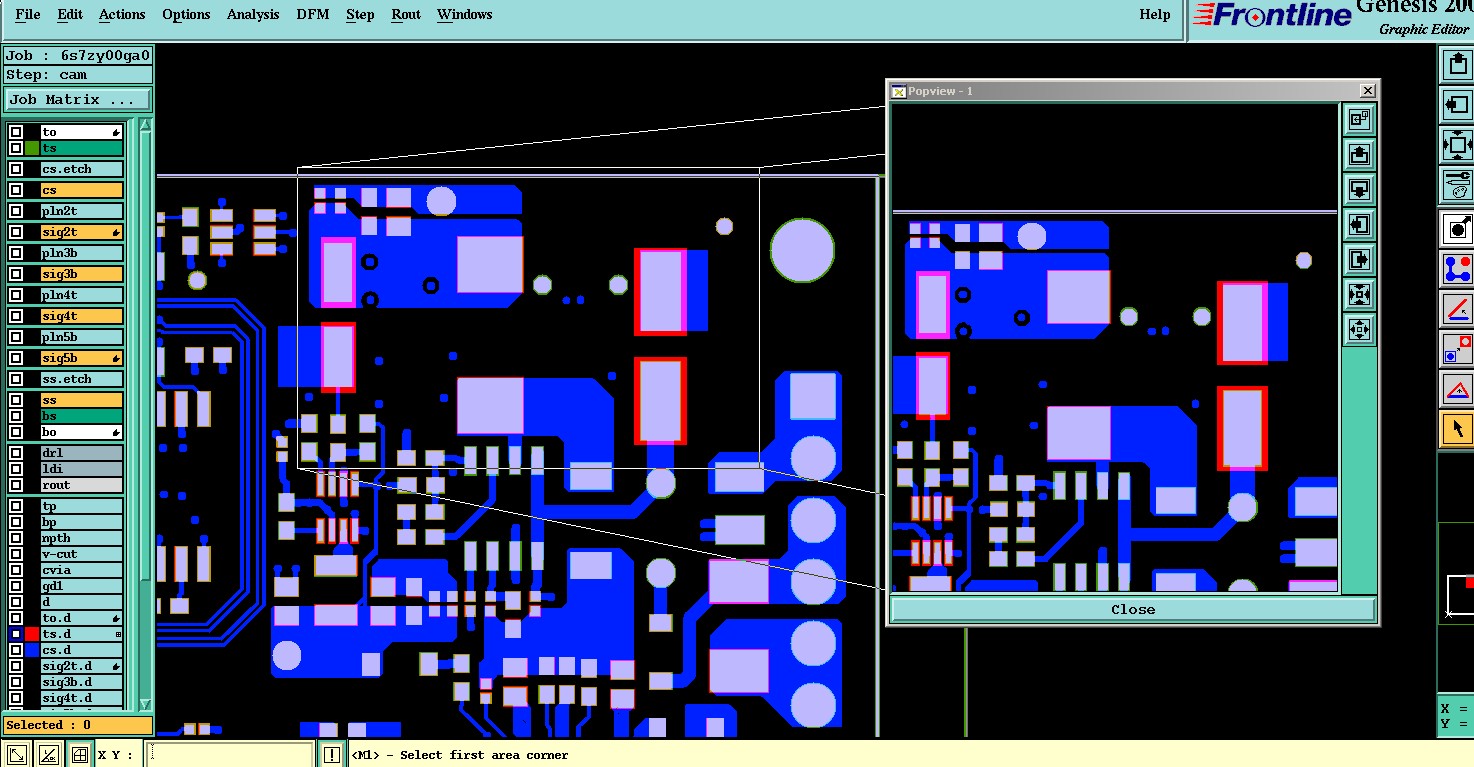Open the File menu

28,14
